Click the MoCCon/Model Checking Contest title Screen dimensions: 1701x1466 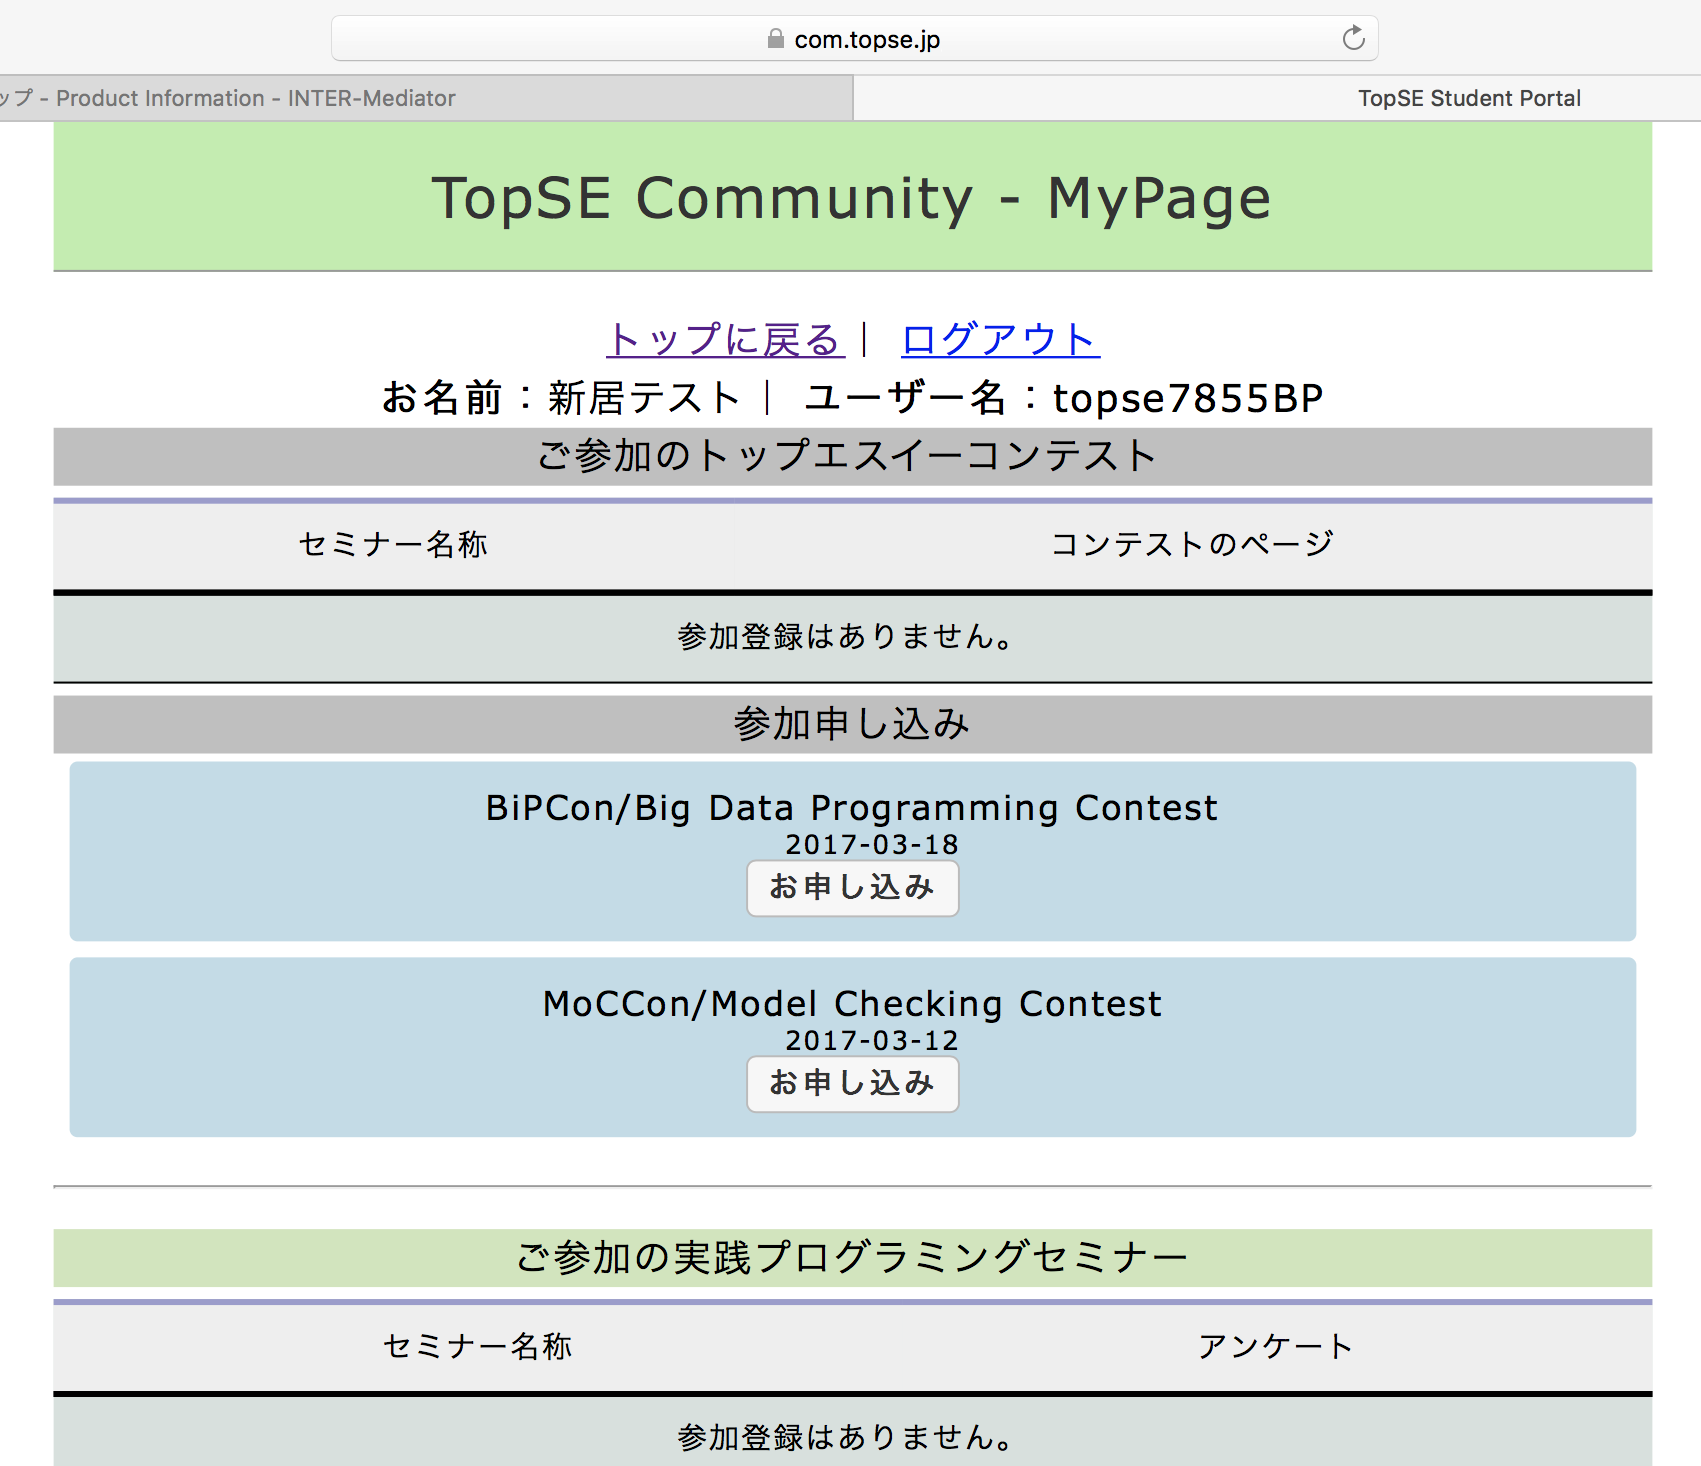coord(852,1004)
